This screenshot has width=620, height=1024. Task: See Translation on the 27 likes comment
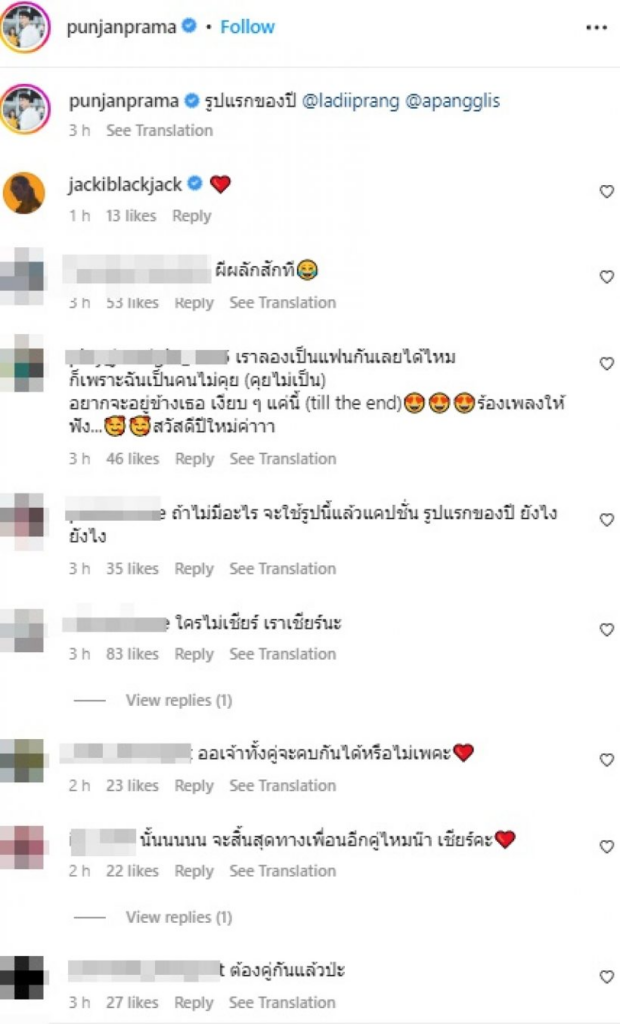[282, 1002]
